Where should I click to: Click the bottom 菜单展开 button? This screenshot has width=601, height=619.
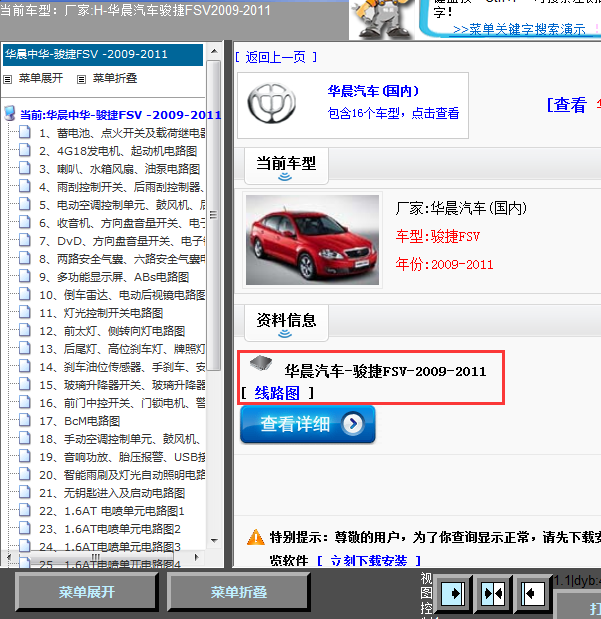coord(86,592)
